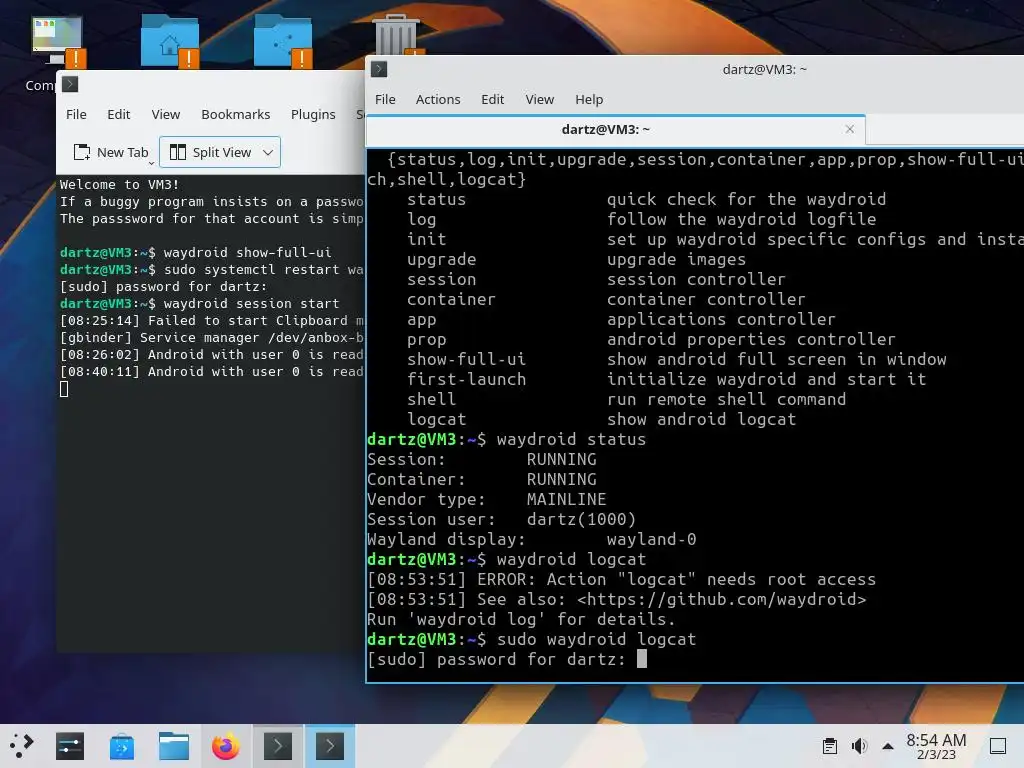1024x768 pixels.
Task: Click the github.com/waydroid link text
Action: 722,600
